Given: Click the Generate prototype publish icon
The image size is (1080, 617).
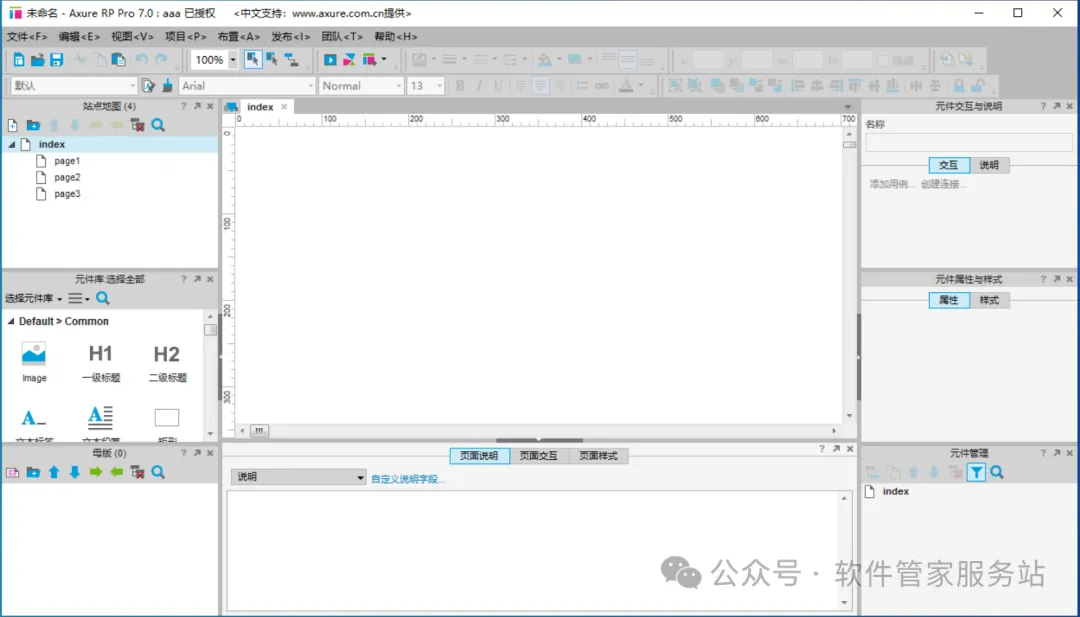Looking at the screenshot, I should pyautogui.click(x=370, y=60).
